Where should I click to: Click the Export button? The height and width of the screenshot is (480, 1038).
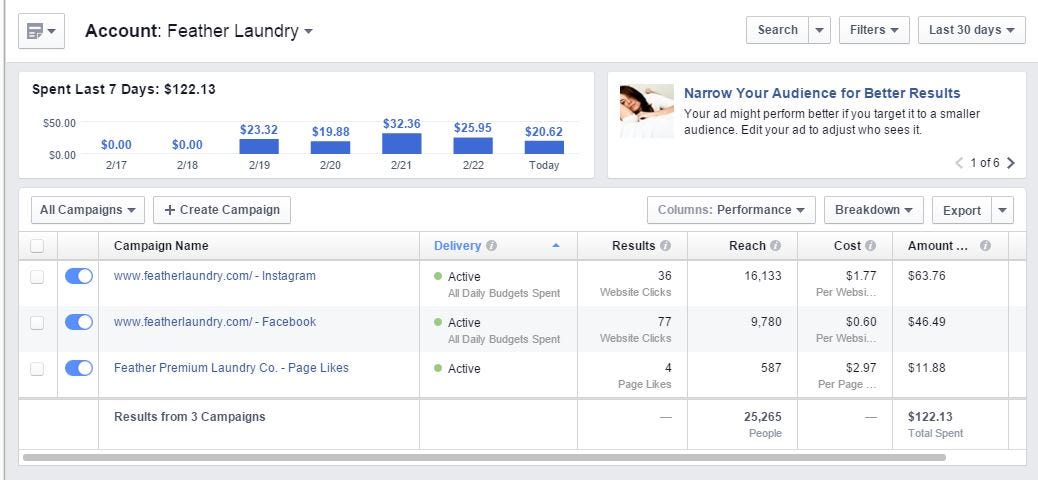click(x=962, y=210)
